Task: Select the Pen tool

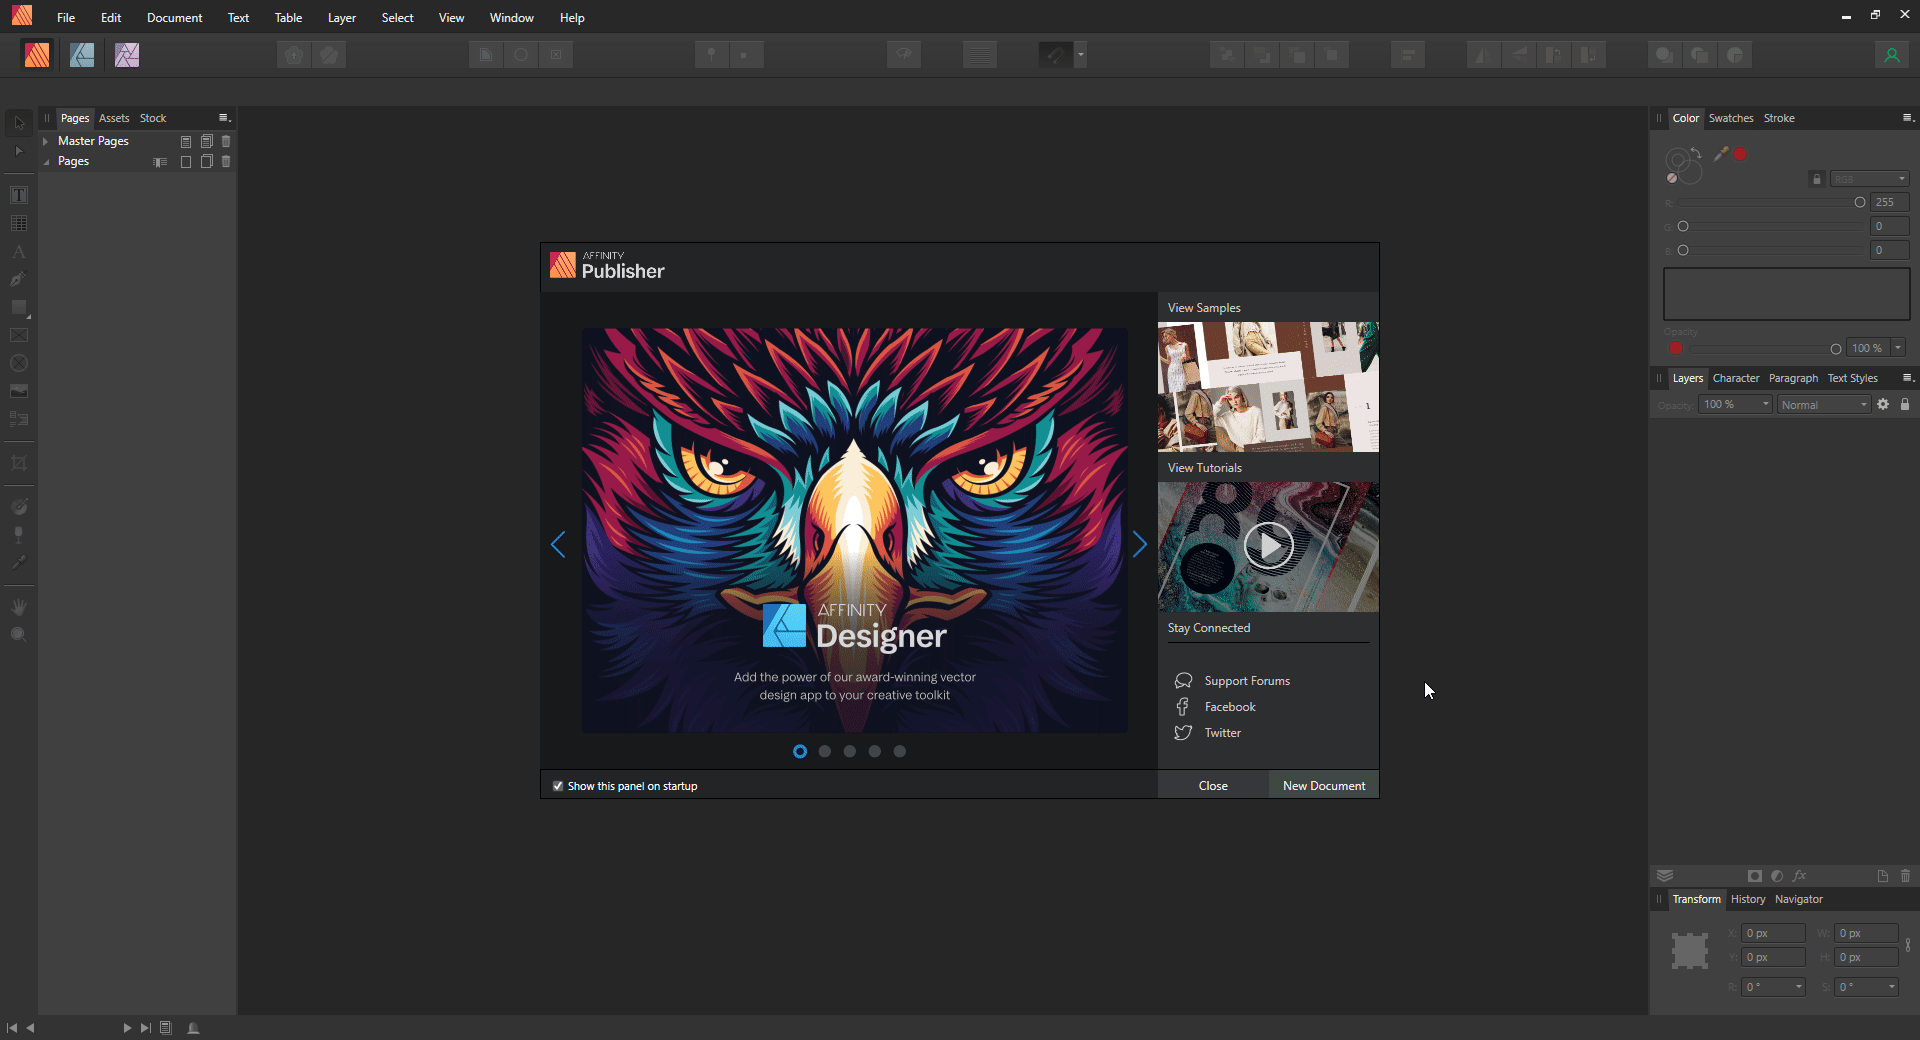Action: point(18,280)
